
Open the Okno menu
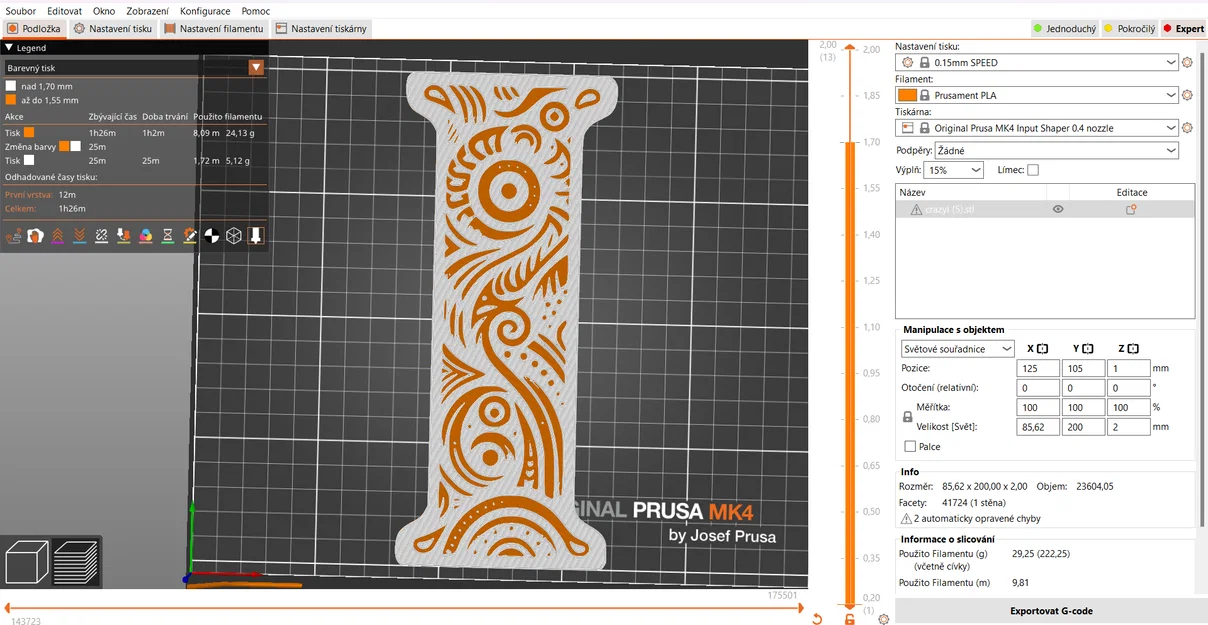click(104, 11)
